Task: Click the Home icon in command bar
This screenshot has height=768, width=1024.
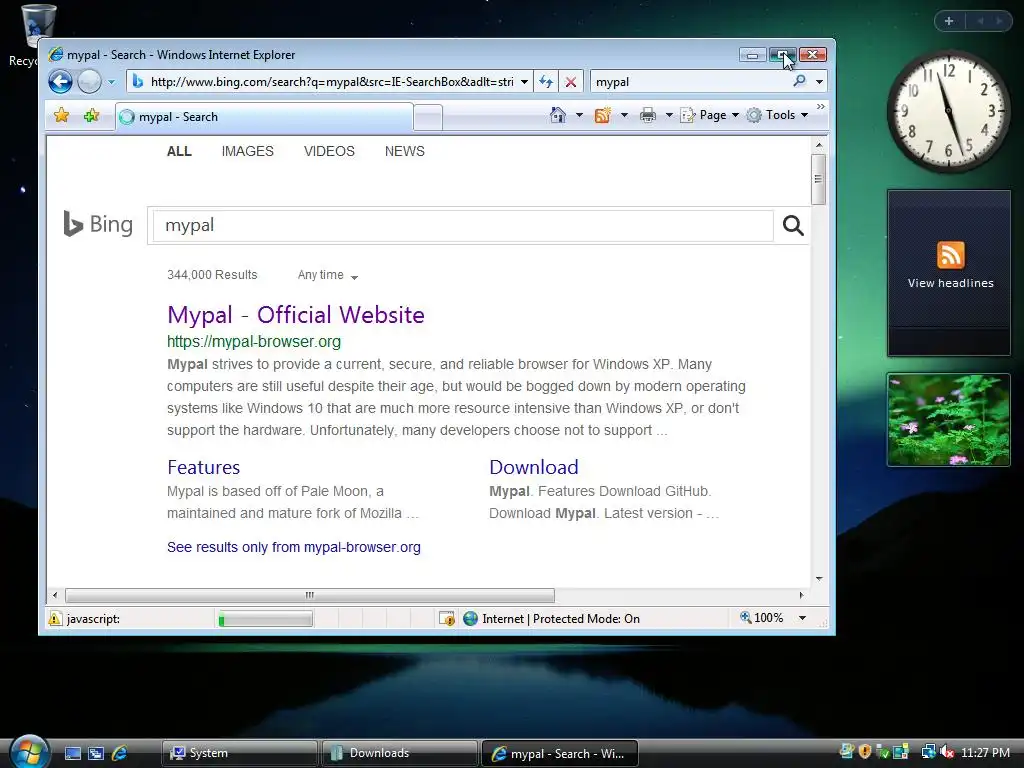Action: tap(558, 115)
